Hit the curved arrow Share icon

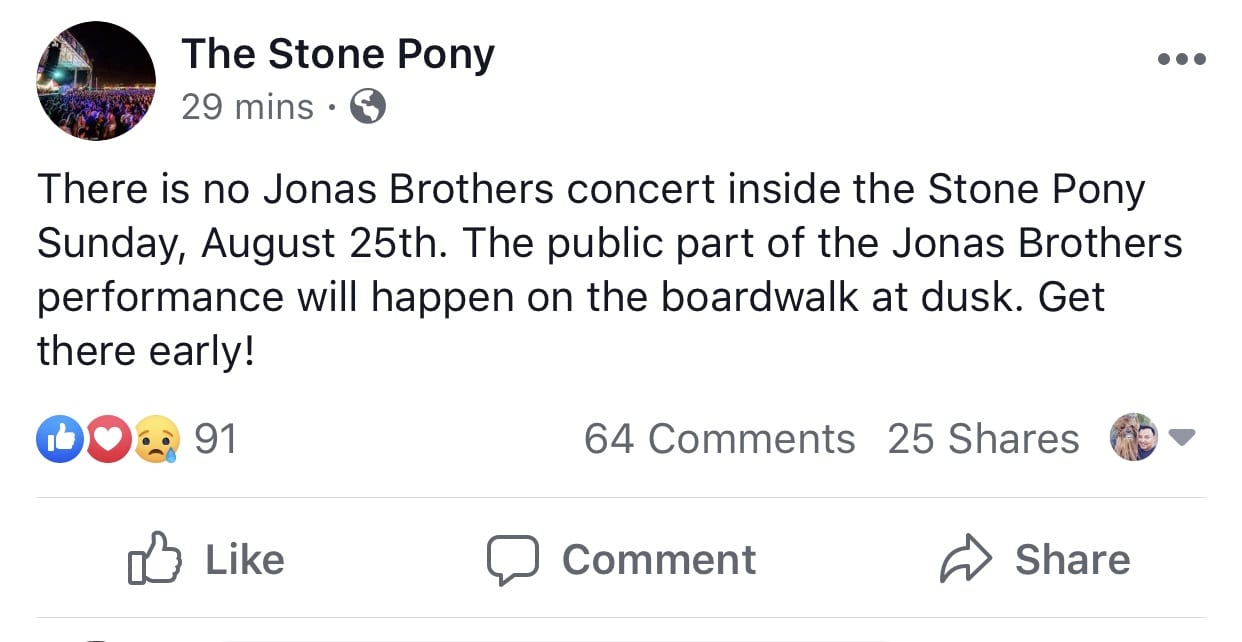(965, 559)
